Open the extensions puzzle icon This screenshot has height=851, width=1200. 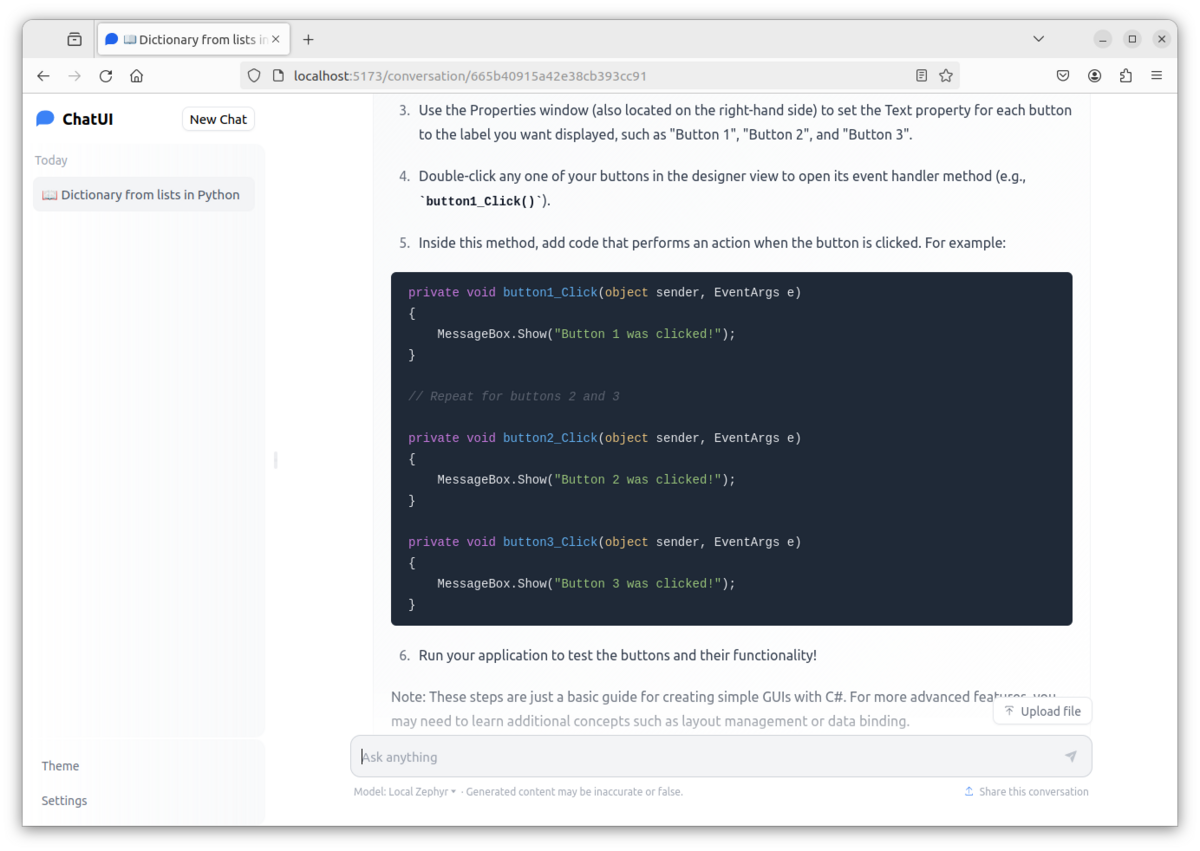[1126, 76]
